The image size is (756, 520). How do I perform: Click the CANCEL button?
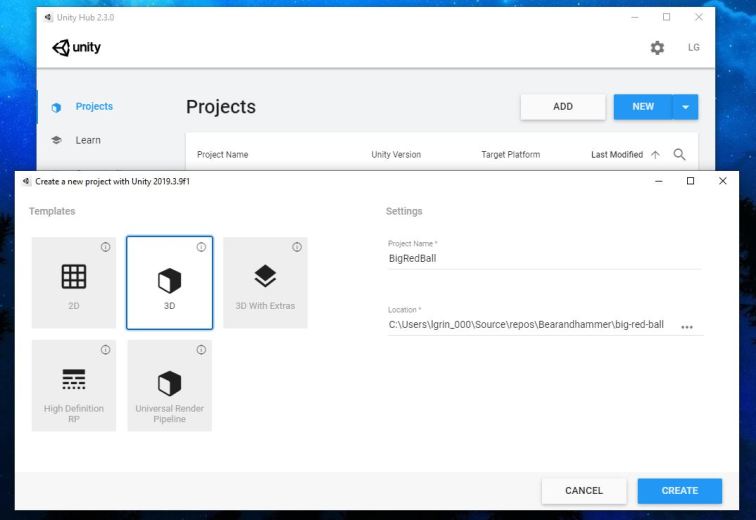(x=584, y=491)
